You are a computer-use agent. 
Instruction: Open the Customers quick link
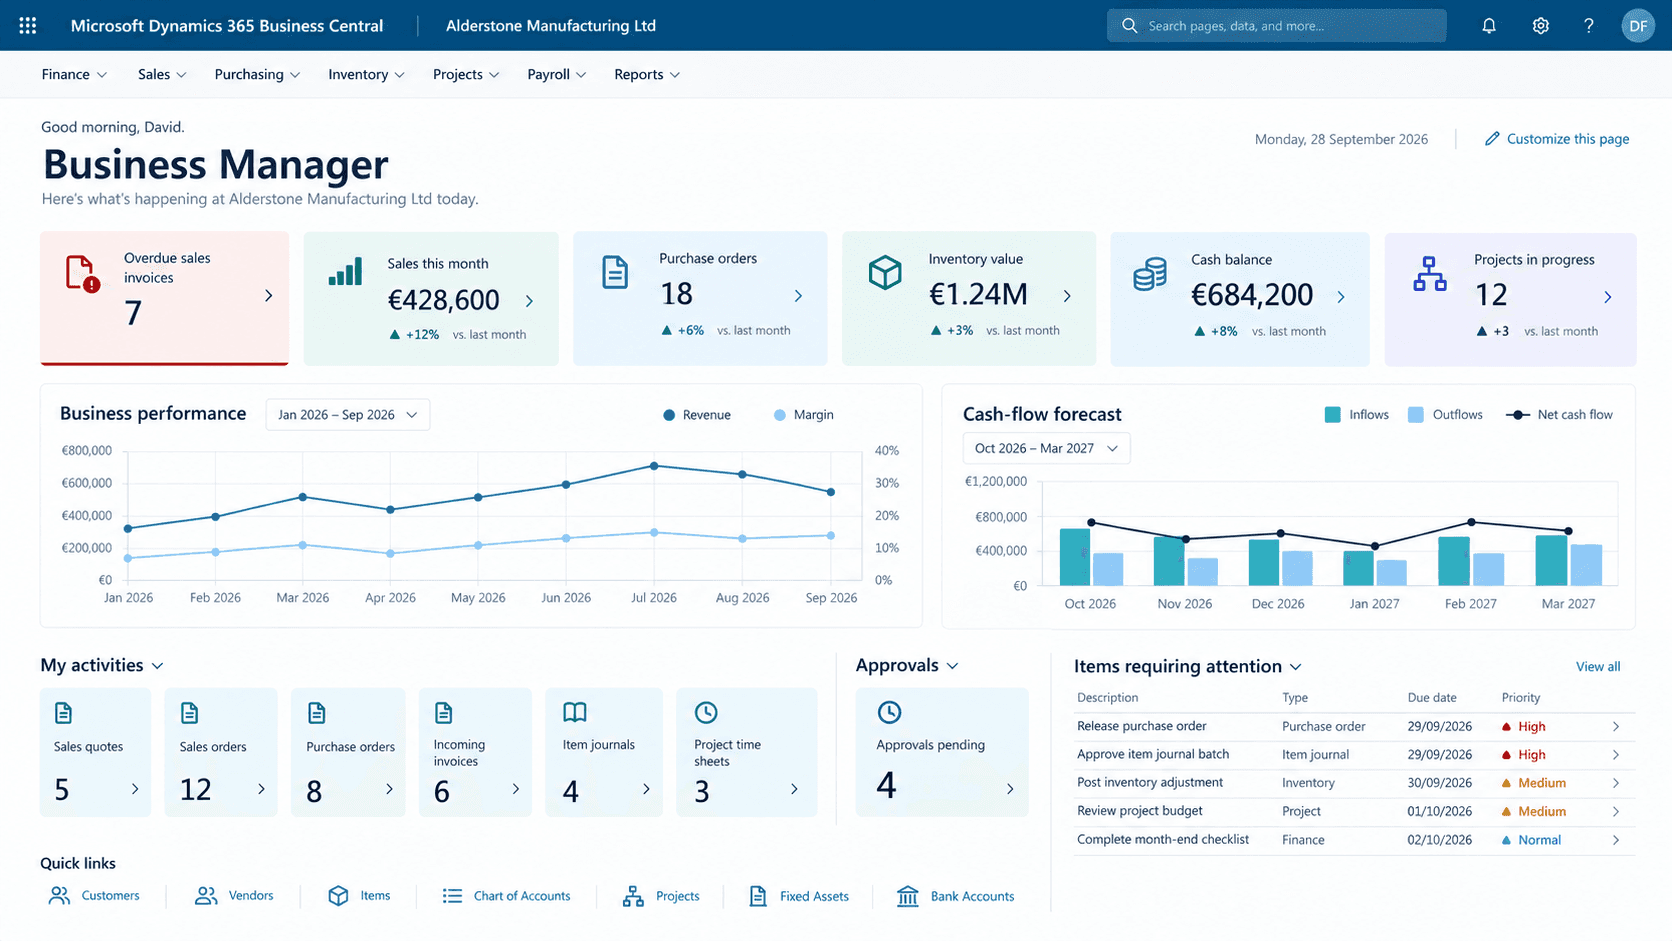coord(94,896)
